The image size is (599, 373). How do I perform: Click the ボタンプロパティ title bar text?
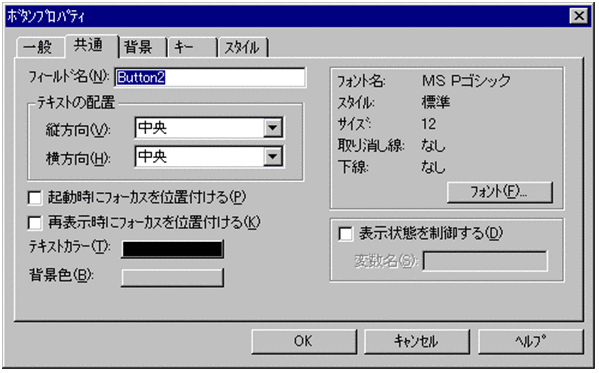[46, 16]
